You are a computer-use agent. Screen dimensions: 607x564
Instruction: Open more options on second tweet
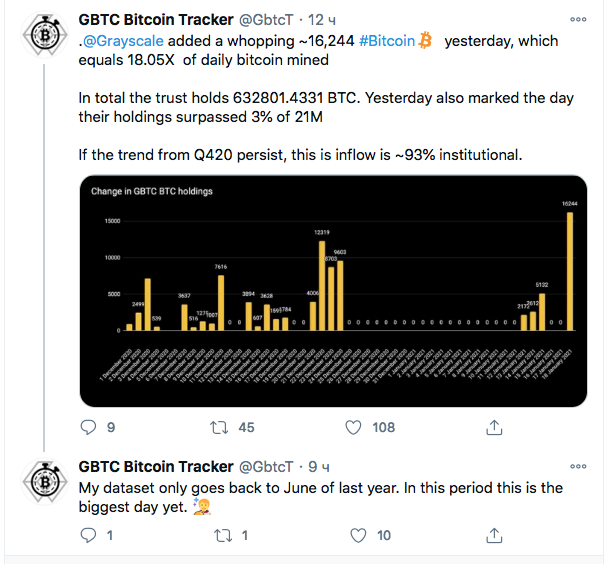coord(578,467)
